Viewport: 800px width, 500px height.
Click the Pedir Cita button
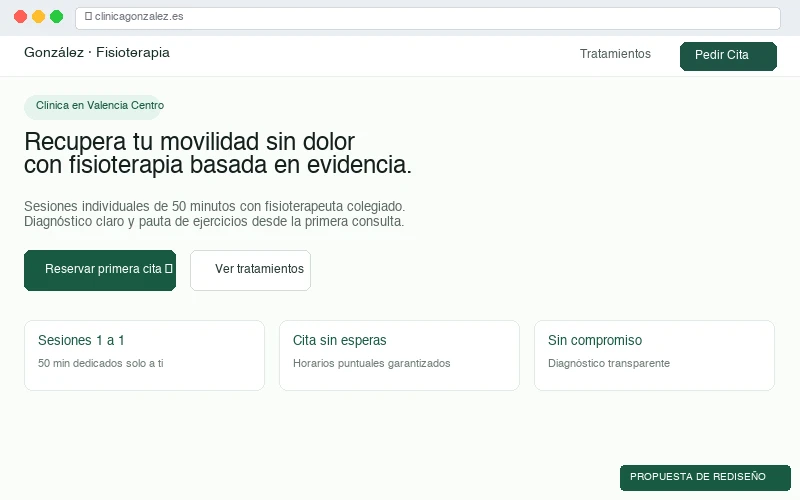coord(728,56)
